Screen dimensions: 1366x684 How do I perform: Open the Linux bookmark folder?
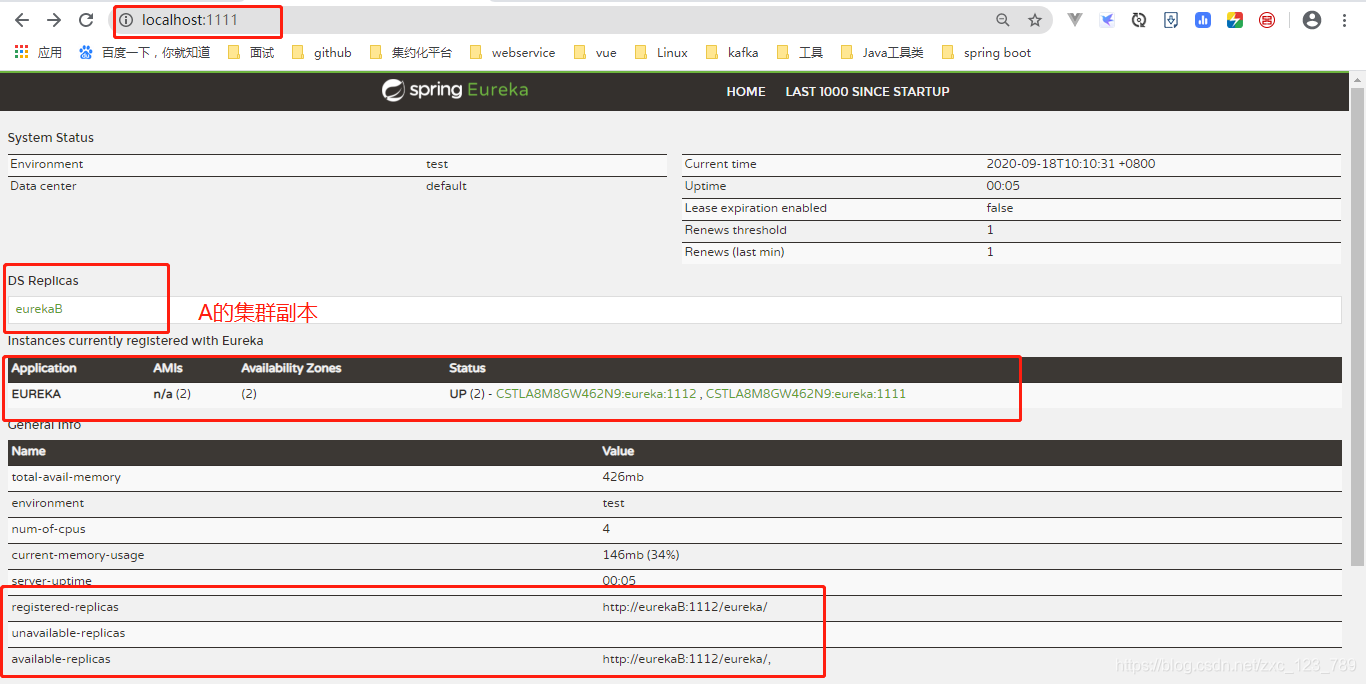(661, 53)
